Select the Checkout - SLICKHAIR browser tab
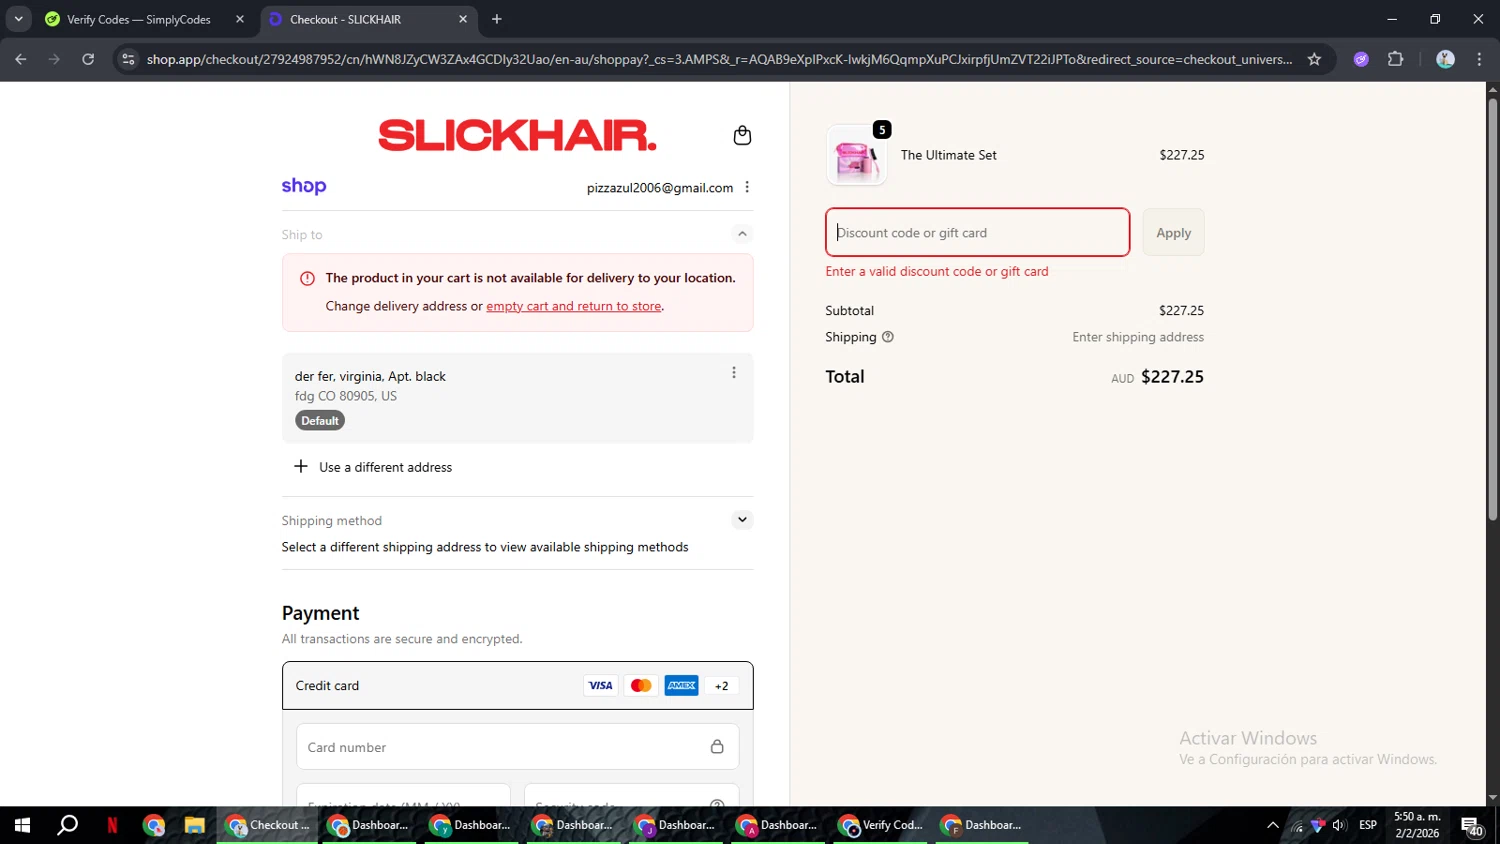Viewport: 1500px width, 844px height. click(345, 19)
